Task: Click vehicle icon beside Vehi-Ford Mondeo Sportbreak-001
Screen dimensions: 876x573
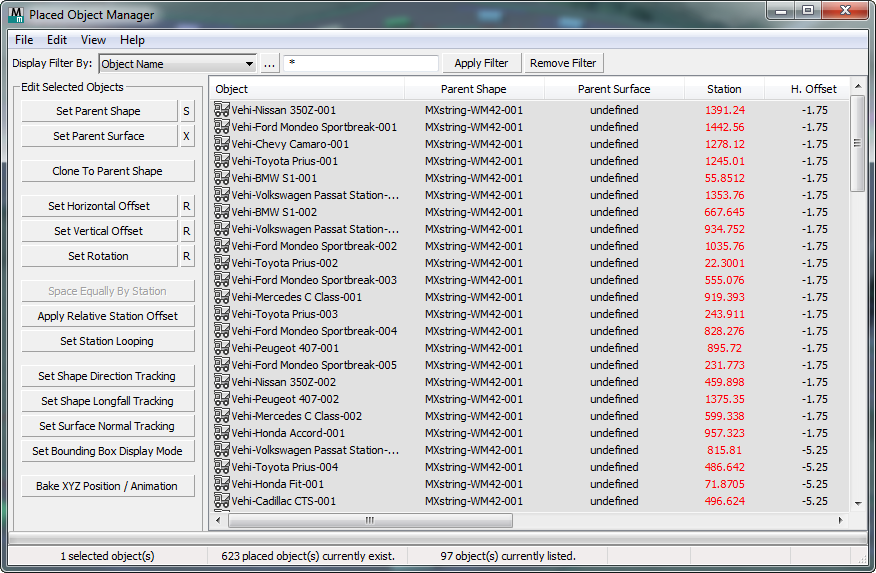Action: coord(222,127)
